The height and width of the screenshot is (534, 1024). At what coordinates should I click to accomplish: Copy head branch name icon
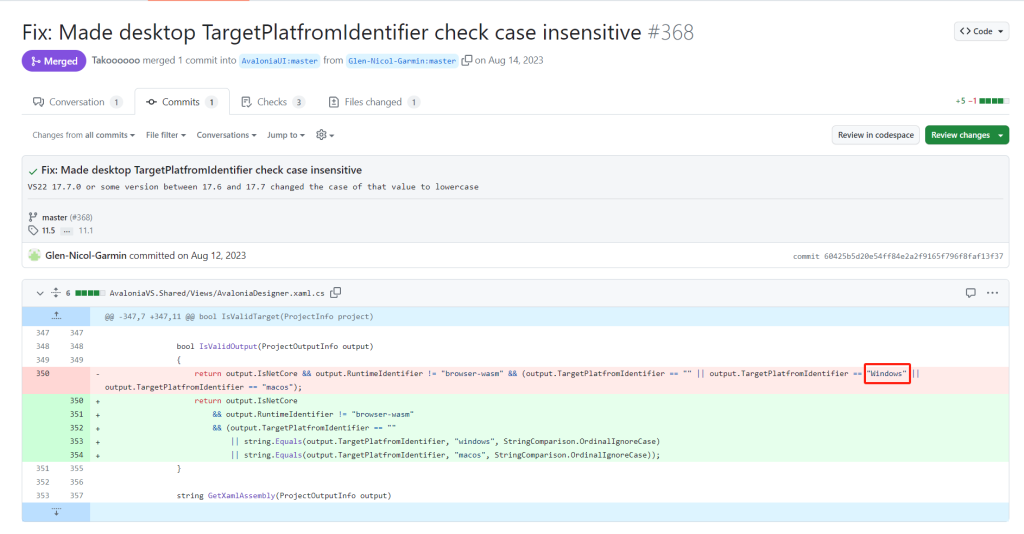[x=467, y=61]
